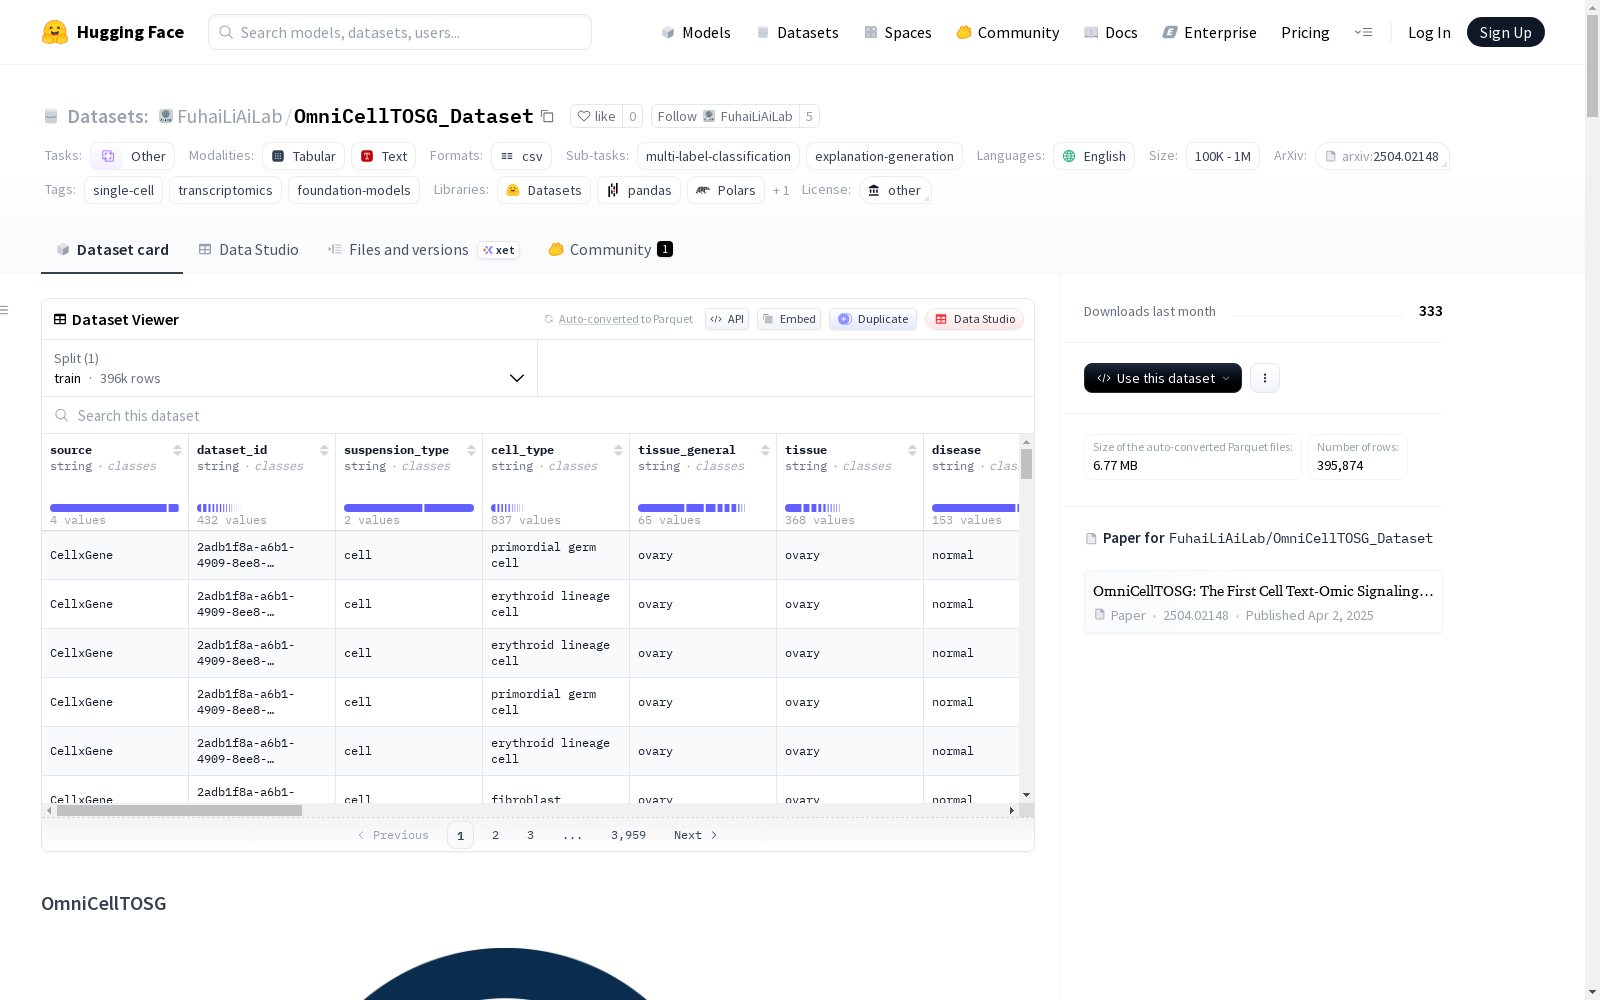Open Docs in the top navigation
This screenshot has width=1600, height=1000.
click(x=1111, y=32)
